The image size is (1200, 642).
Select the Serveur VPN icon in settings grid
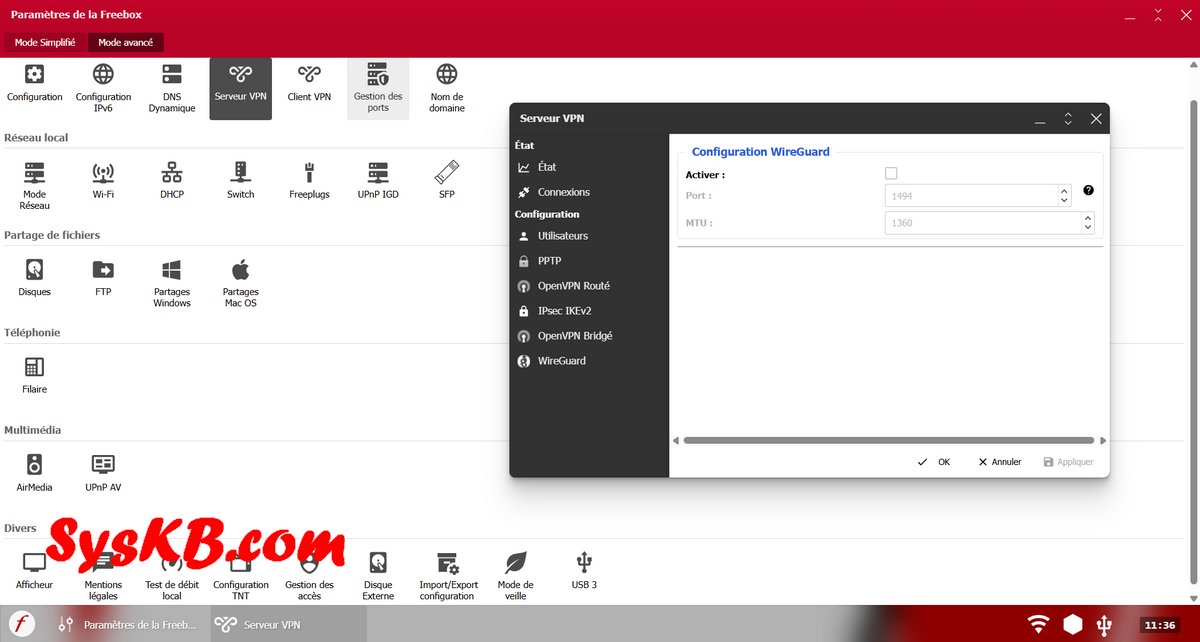(240, 88)
